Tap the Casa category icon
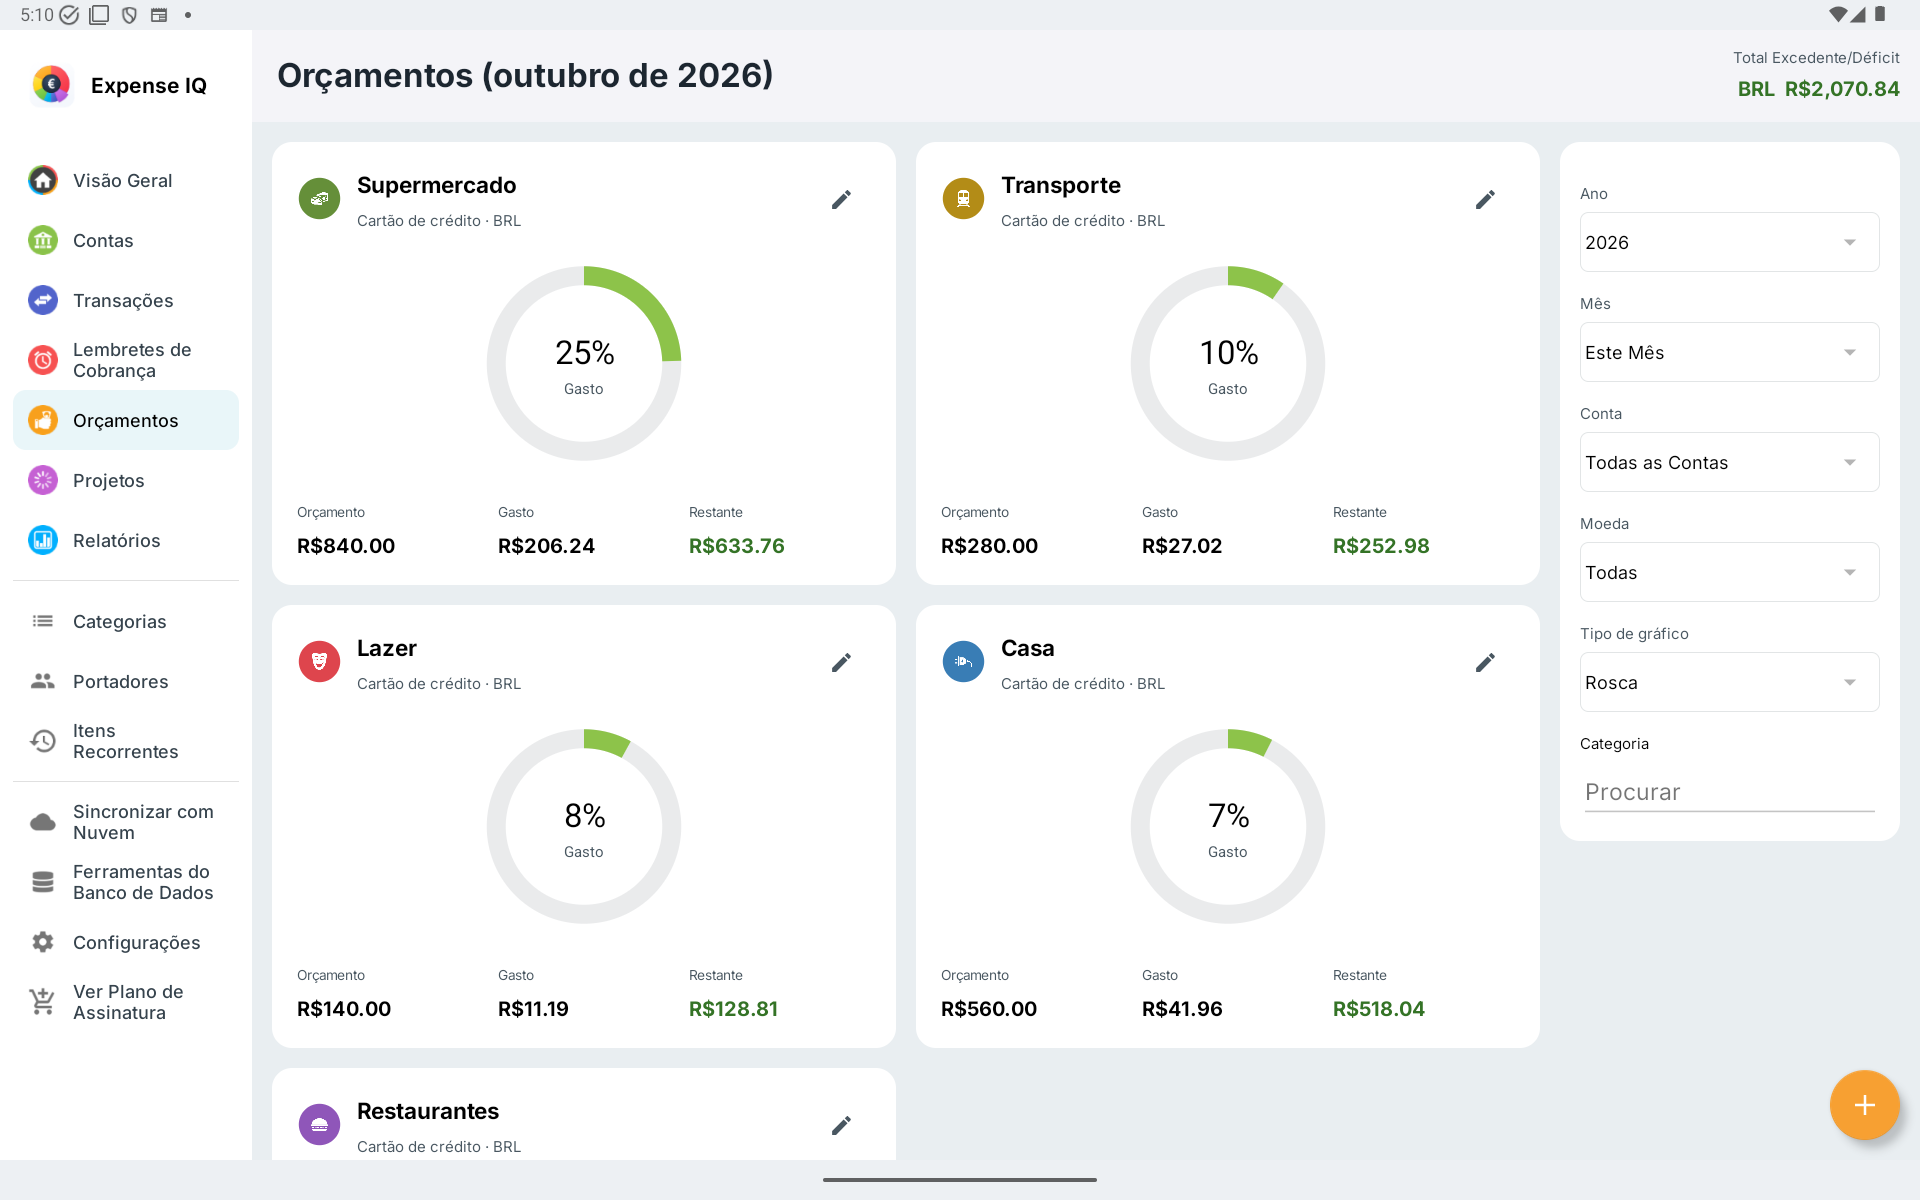Viewport: 1920px width, 1200px height. tap(963, 662)
